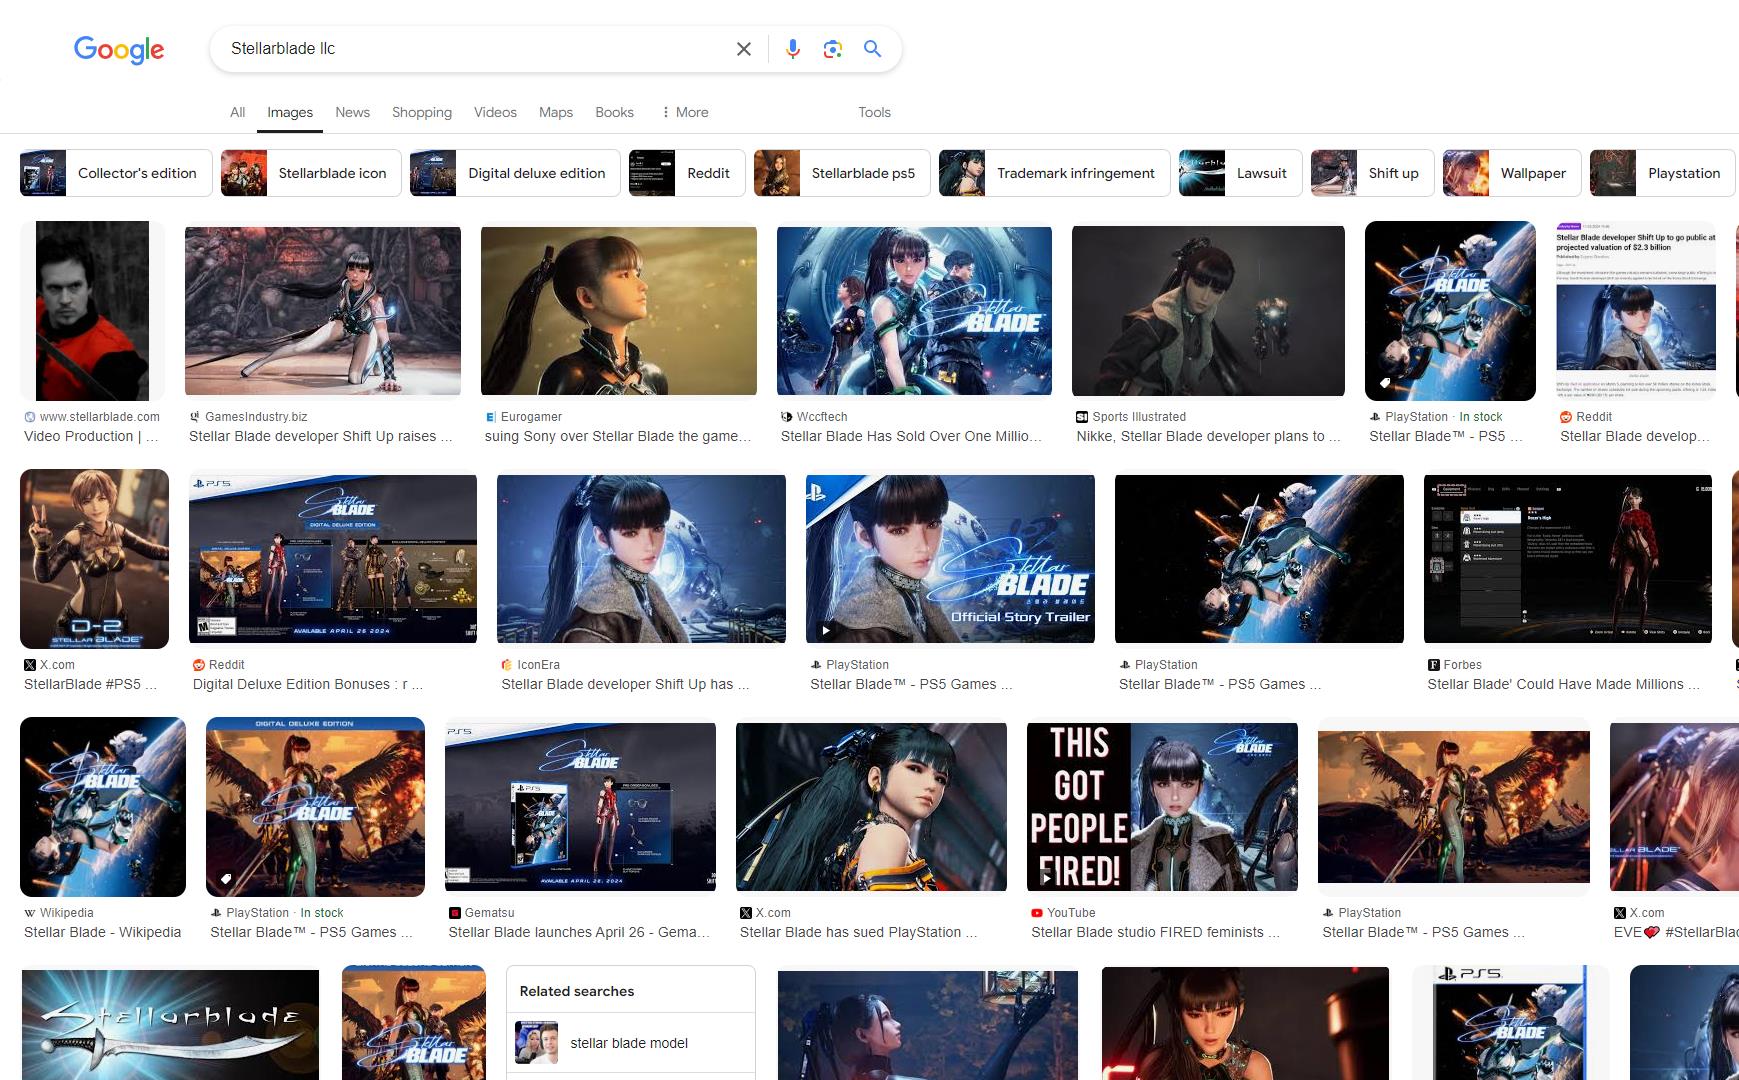Click the GamesIndustry.biz favicon icon
This screenshot has height=1080, width=1739.
coord(195,417)
